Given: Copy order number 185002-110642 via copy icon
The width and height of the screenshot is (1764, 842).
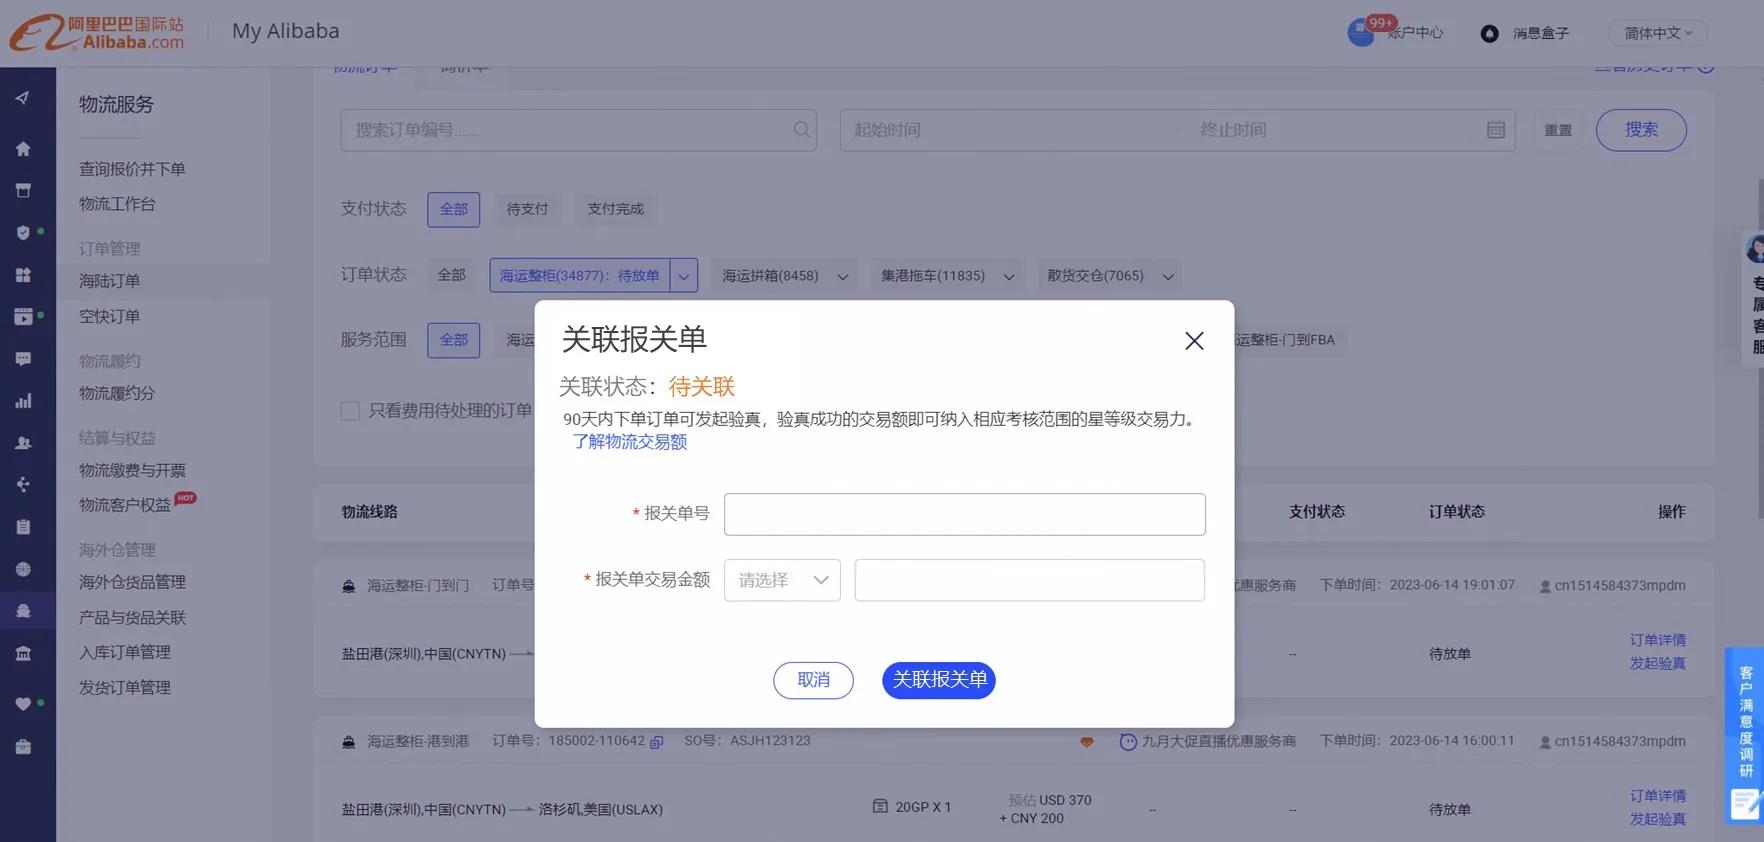Looking at the screenshot, I should pos(657,742).
